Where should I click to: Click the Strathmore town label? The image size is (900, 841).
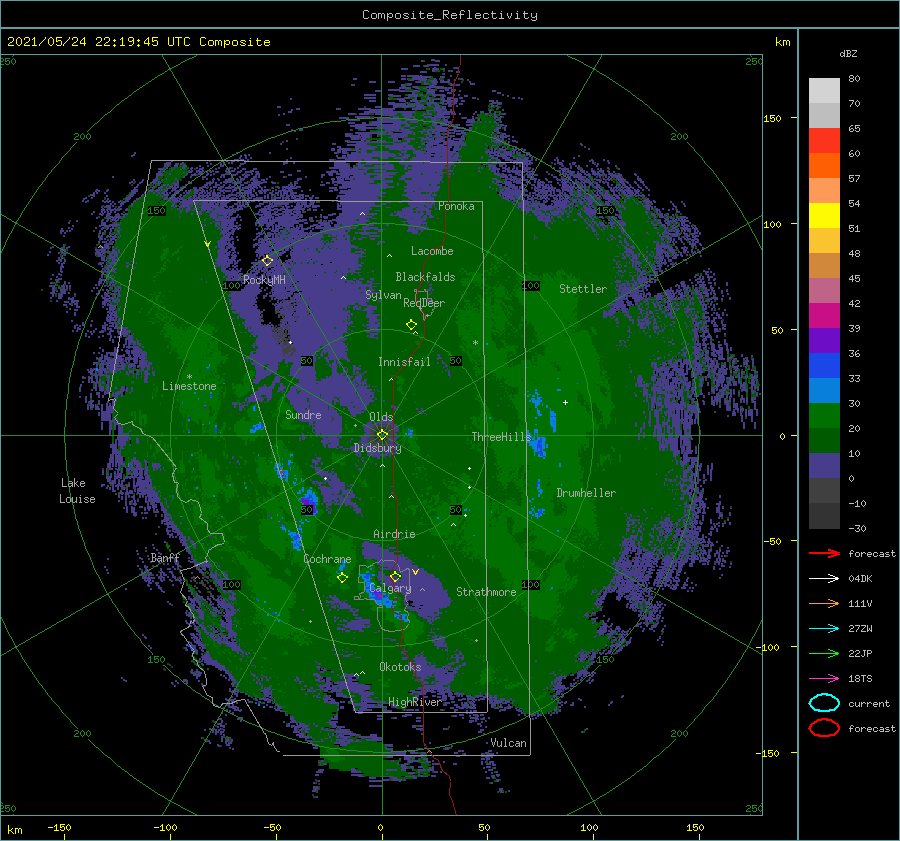[x=486, y=592]
